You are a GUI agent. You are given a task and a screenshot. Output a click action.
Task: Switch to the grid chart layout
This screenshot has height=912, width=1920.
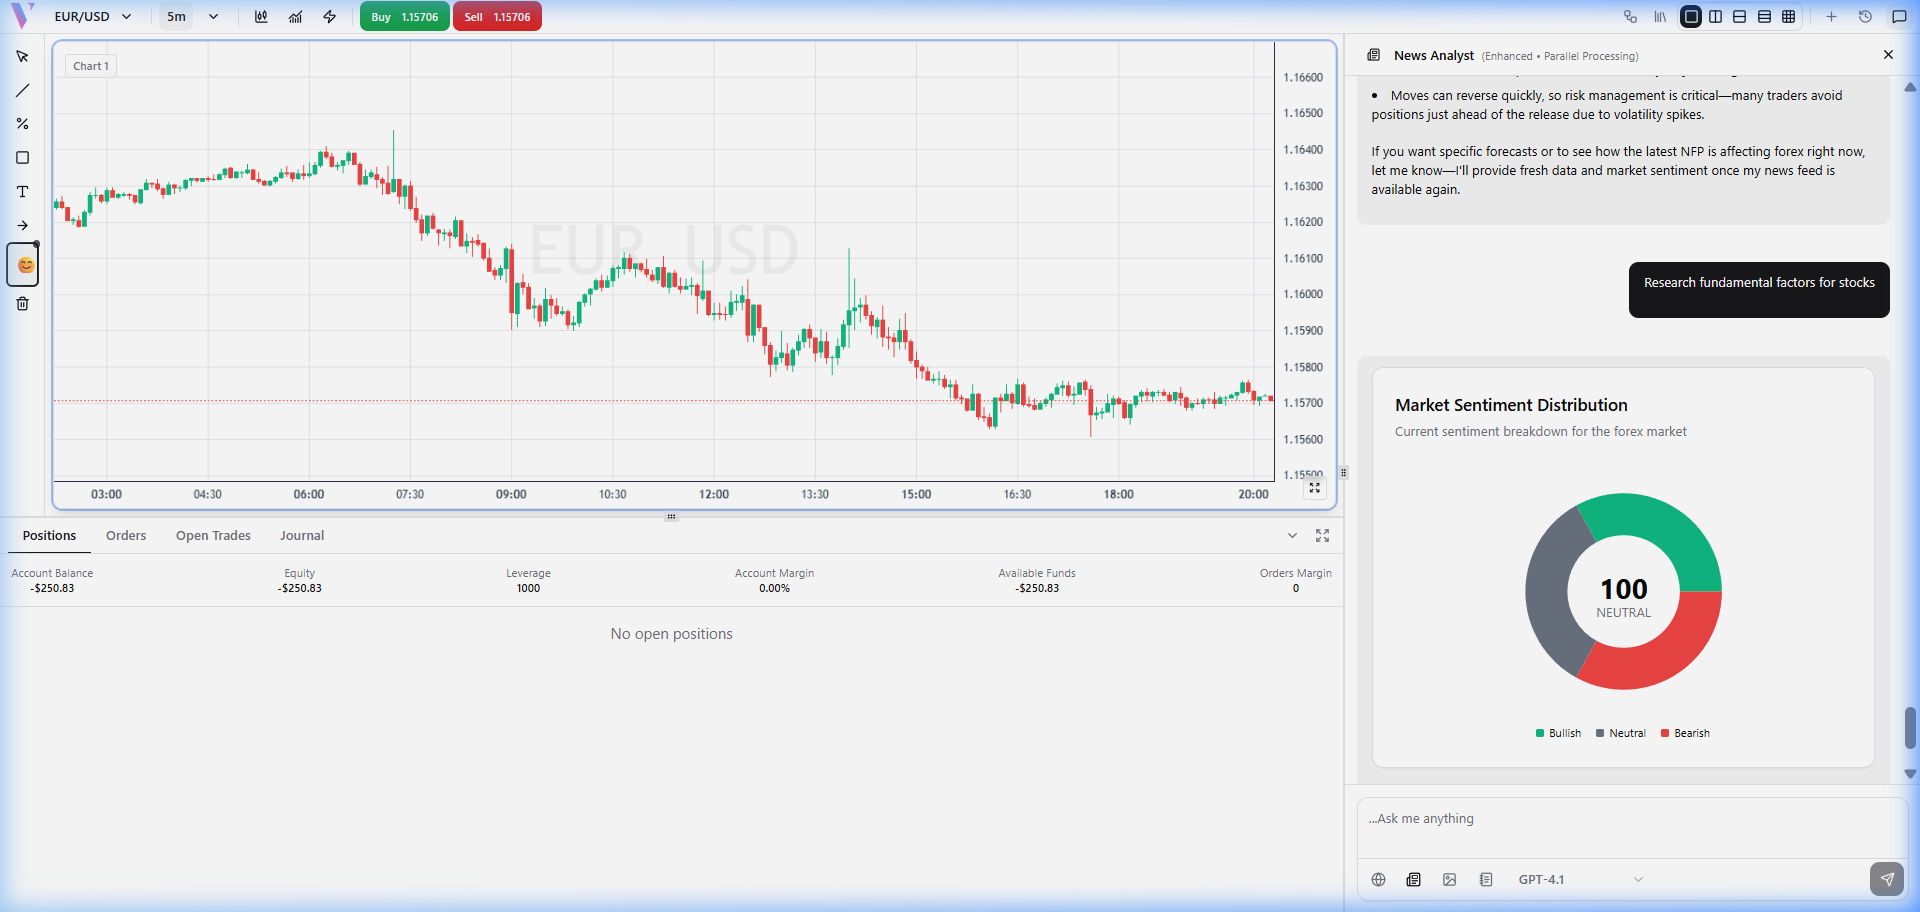point(1789,17)
